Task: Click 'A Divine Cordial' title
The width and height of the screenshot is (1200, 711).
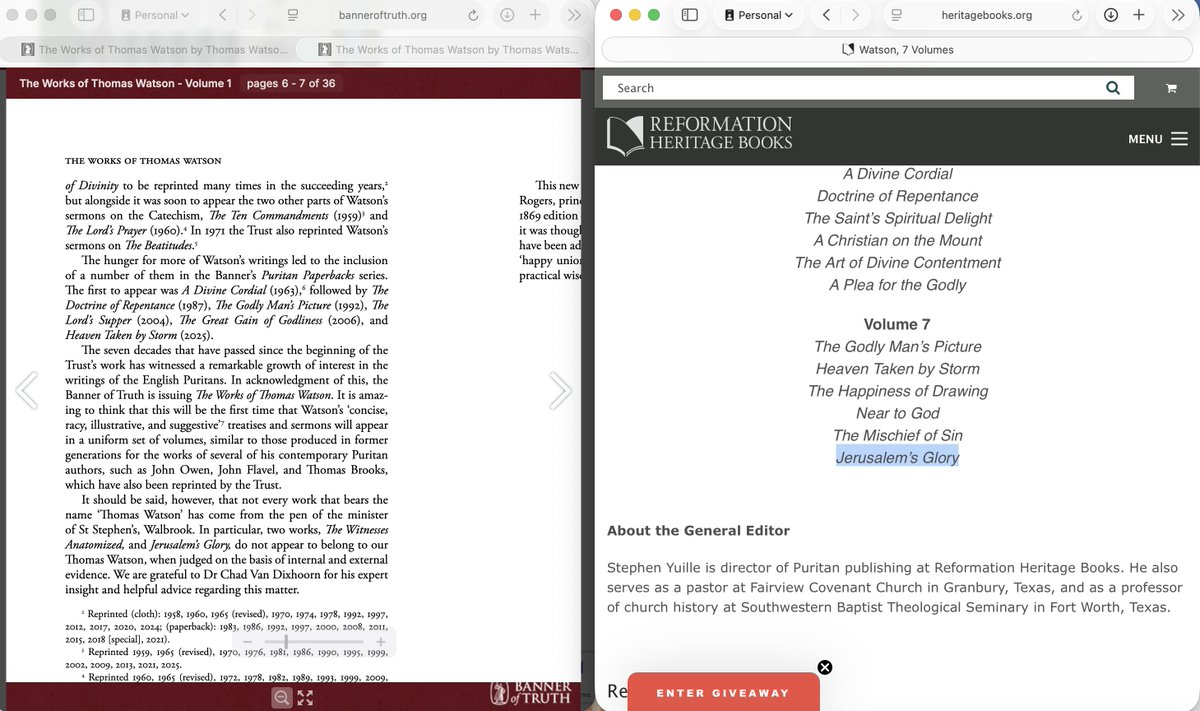Action: [x=897, y=174]
